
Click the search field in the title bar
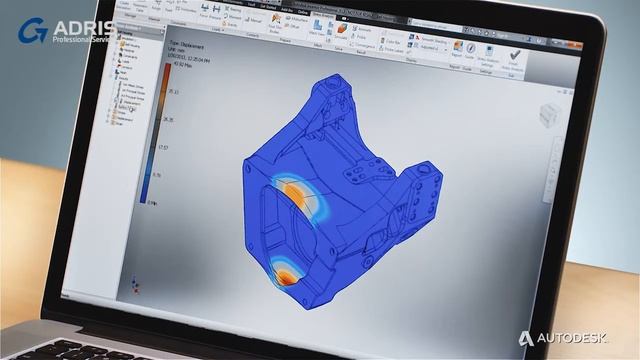[x=436, y=25]
